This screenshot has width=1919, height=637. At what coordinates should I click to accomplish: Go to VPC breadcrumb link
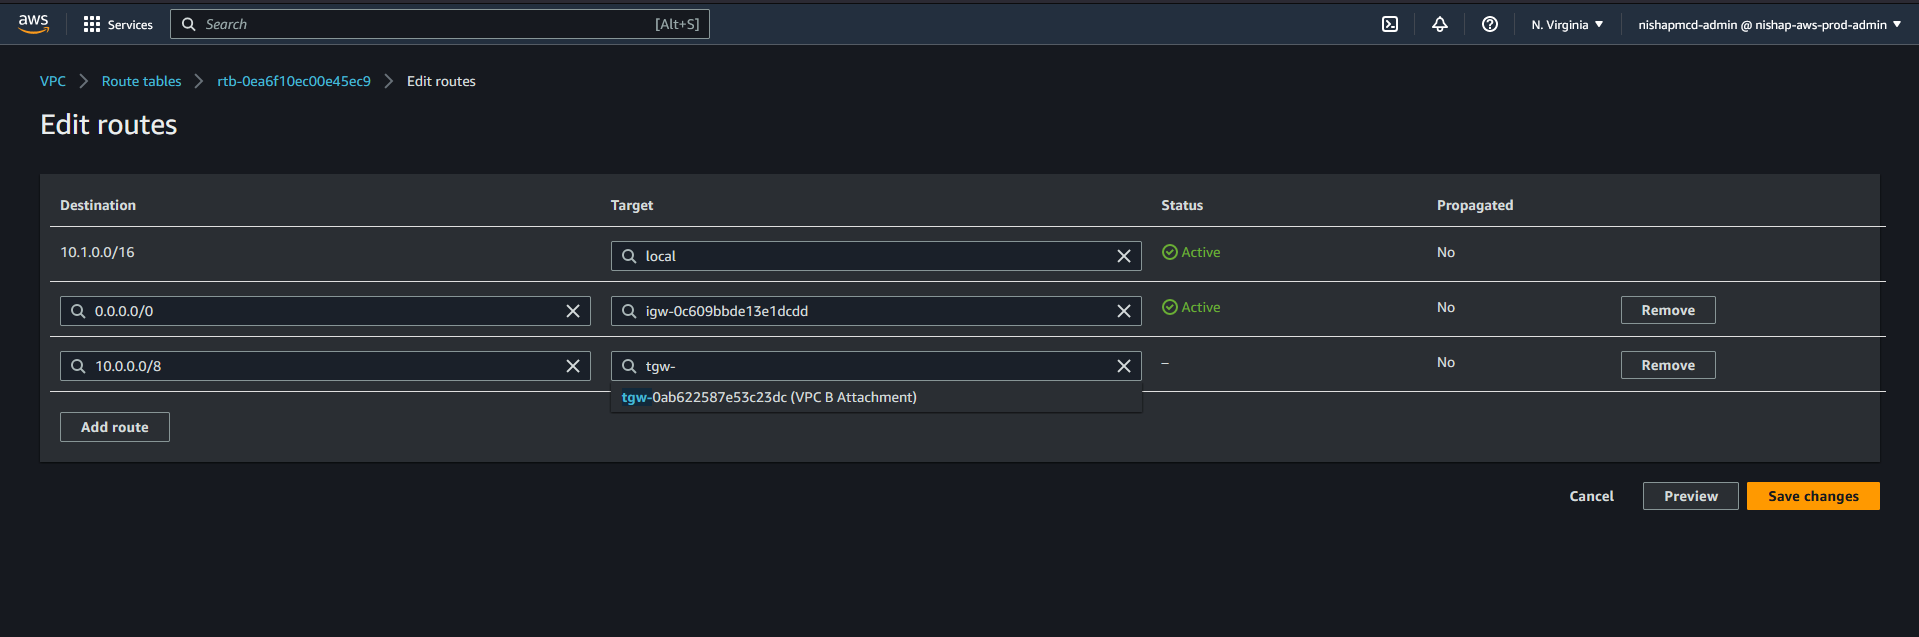tap(53, 81)
